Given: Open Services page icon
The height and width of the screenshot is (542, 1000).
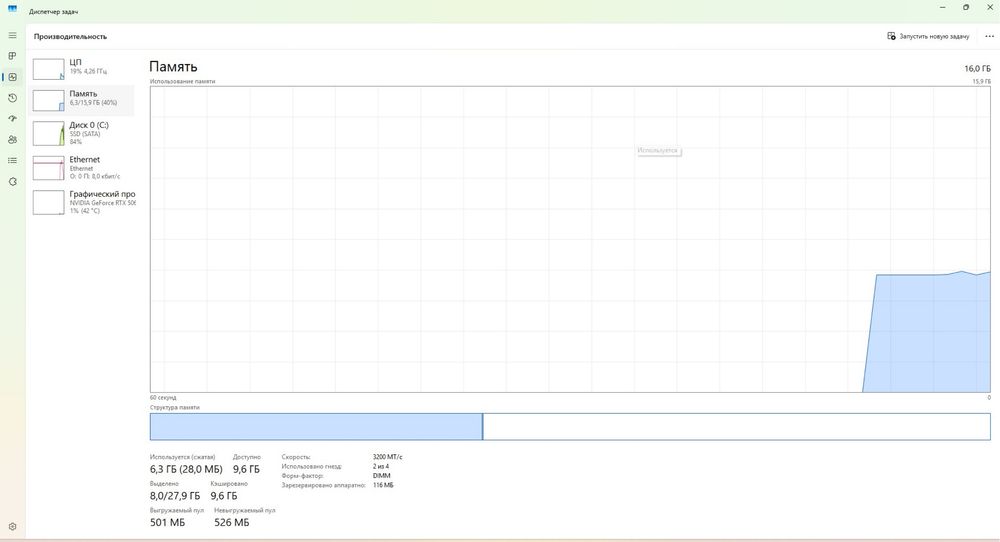Looking at the screenshot, I should (x=12, y=182).
